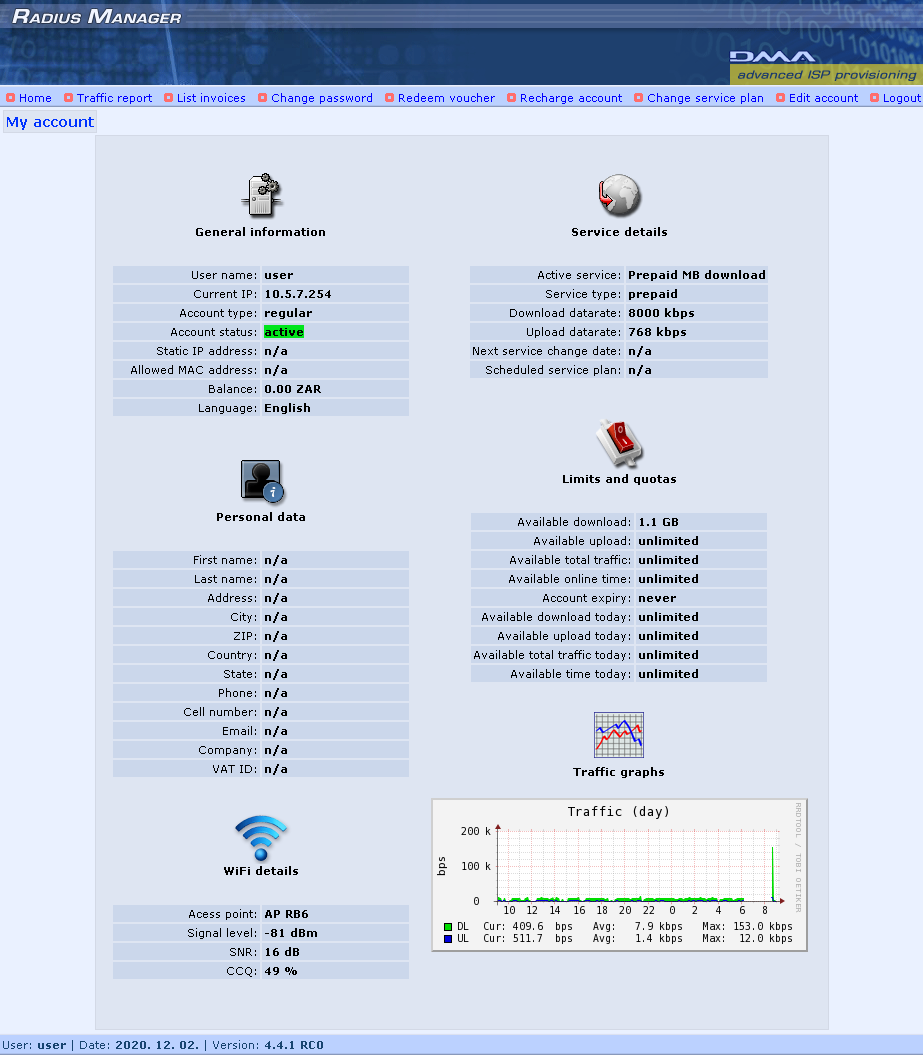Image resolution: width=923 pixels, height=1055 pixels.
Task: Click the green active status badge
Action: [284, 332]
